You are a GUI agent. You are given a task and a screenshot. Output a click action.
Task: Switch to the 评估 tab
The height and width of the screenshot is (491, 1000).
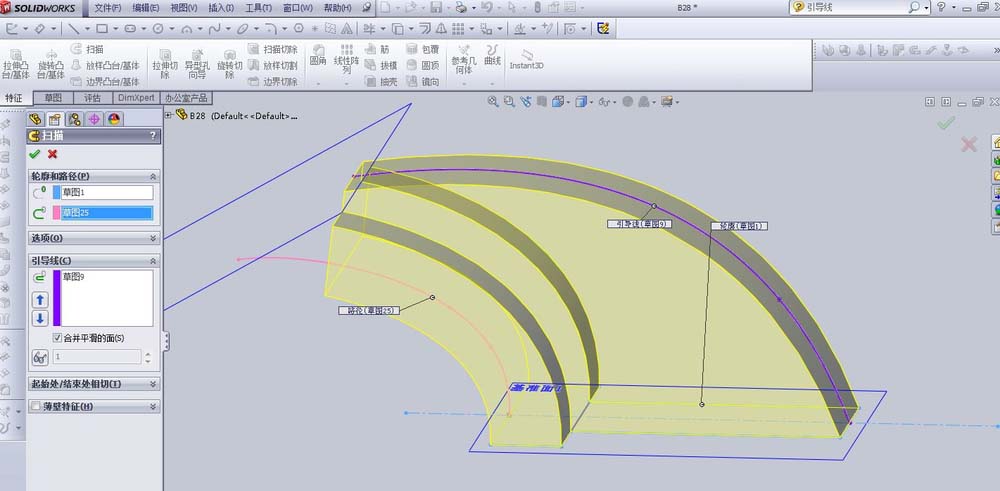92,98
